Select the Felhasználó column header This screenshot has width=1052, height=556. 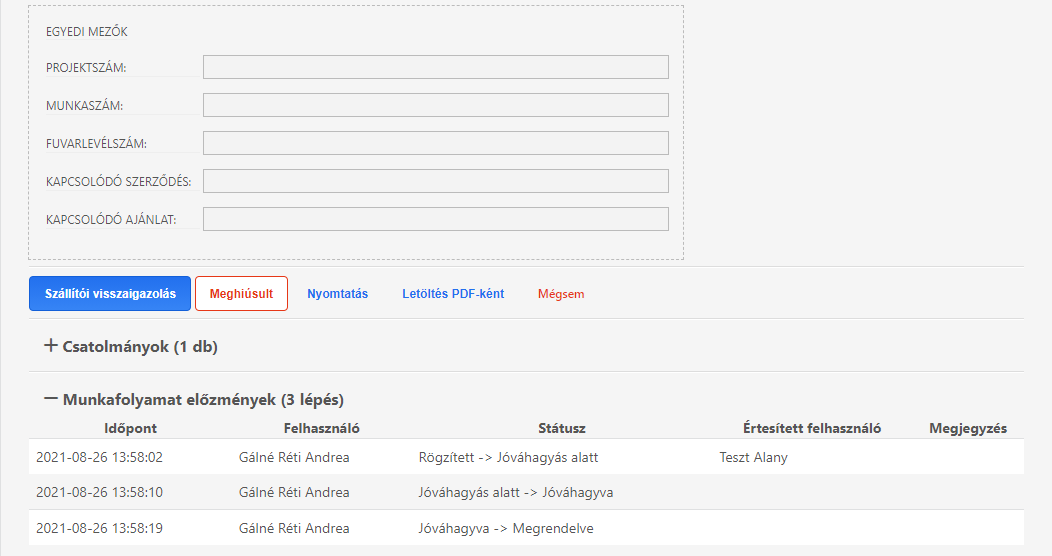click(x=321, y=428)
